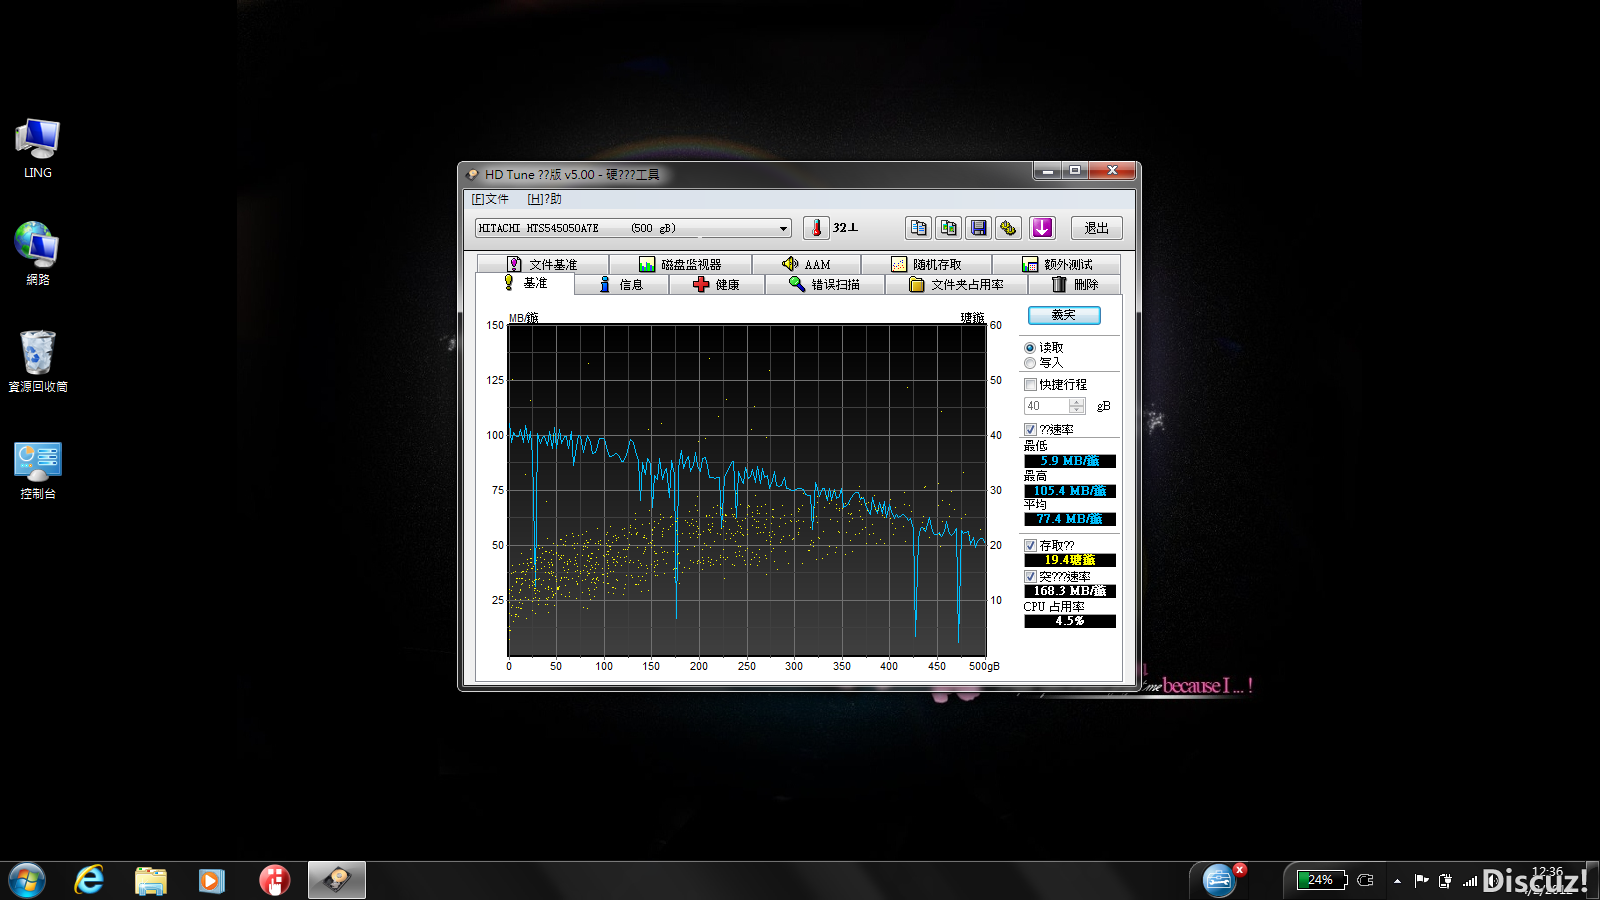Switch to the 随机存取 tab
Screen dimensions: 1600x900
[926, 264]
